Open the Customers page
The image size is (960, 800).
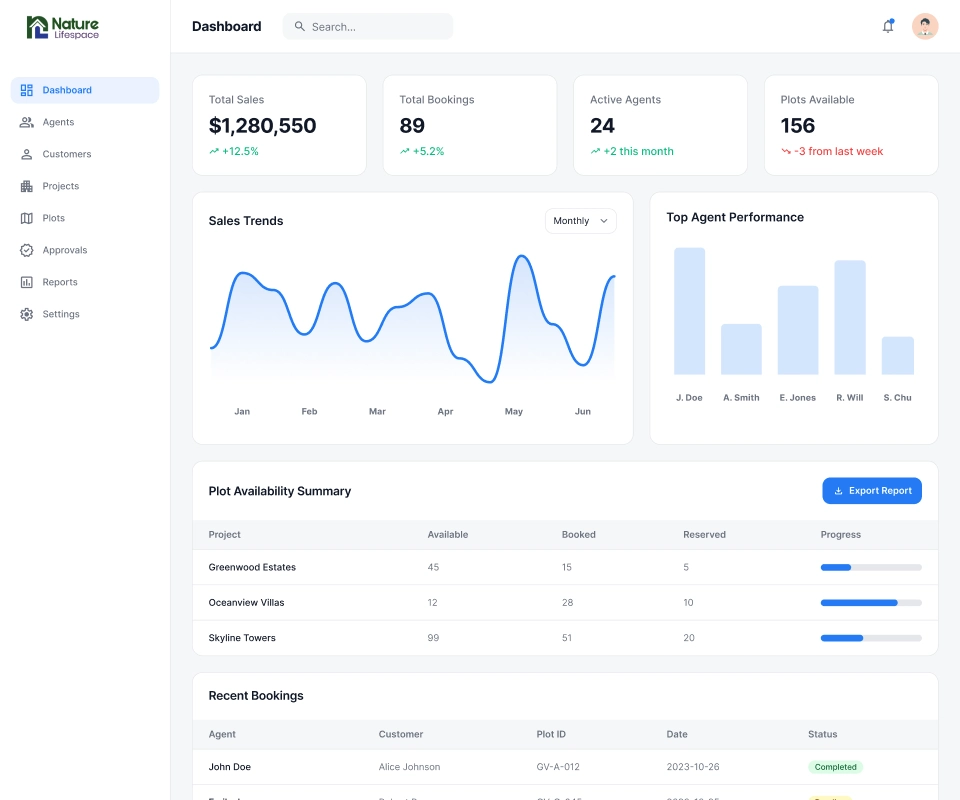tap(85, 154)
